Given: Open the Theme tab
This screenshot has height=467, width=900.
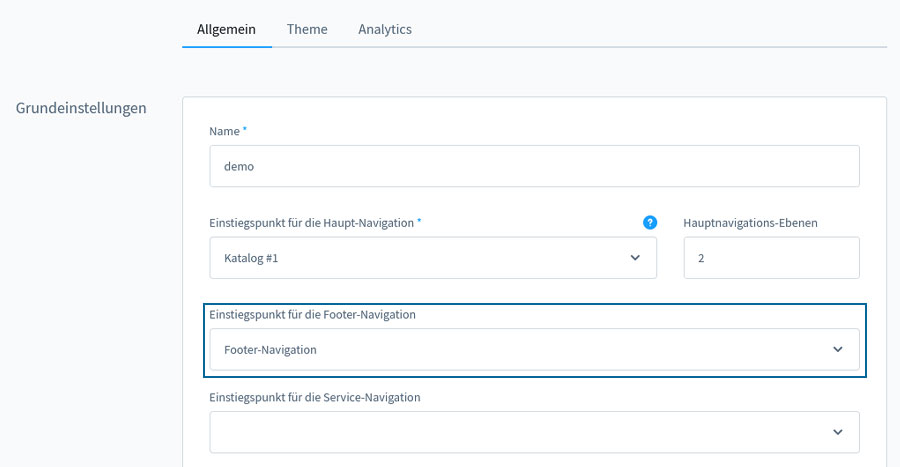Looking at the screenshot, I should 307,29.
